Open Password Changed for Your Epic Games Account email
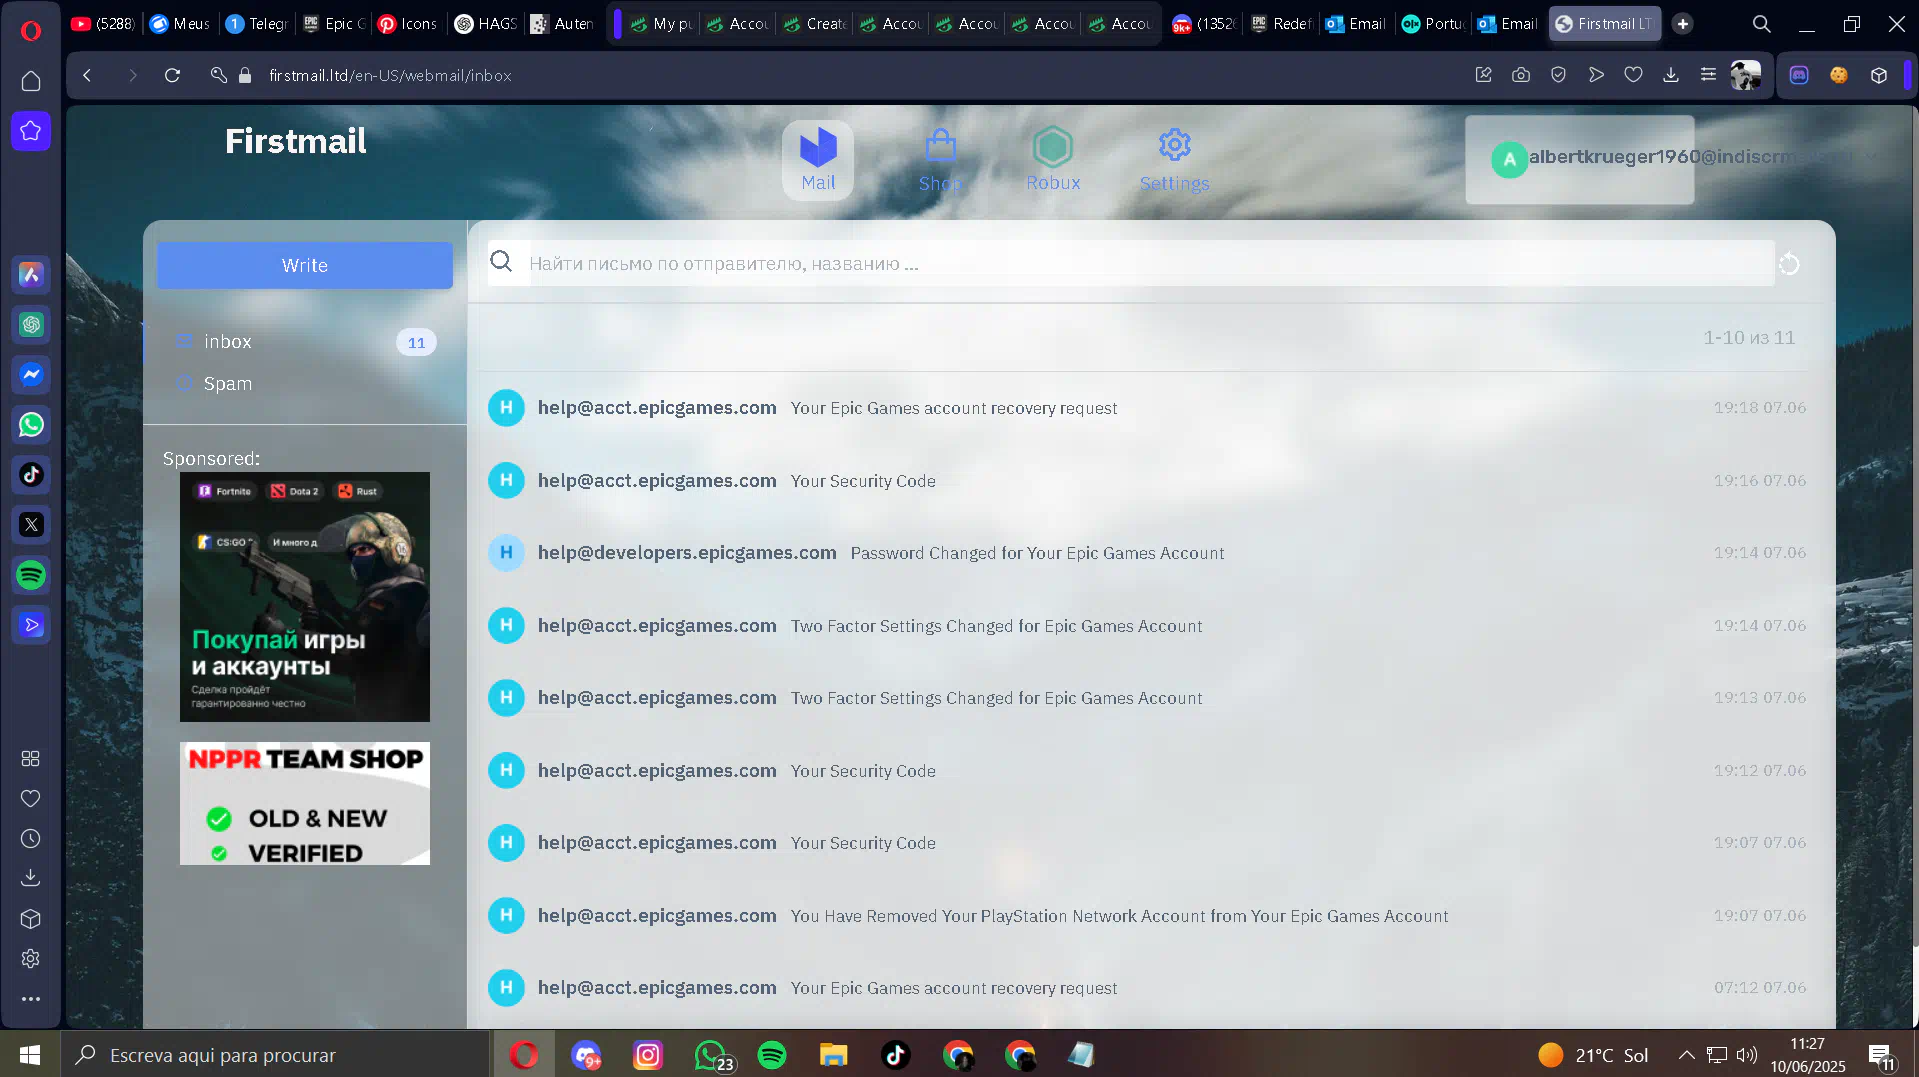Screen dimensions: 1919x1077 (1148, 553)
